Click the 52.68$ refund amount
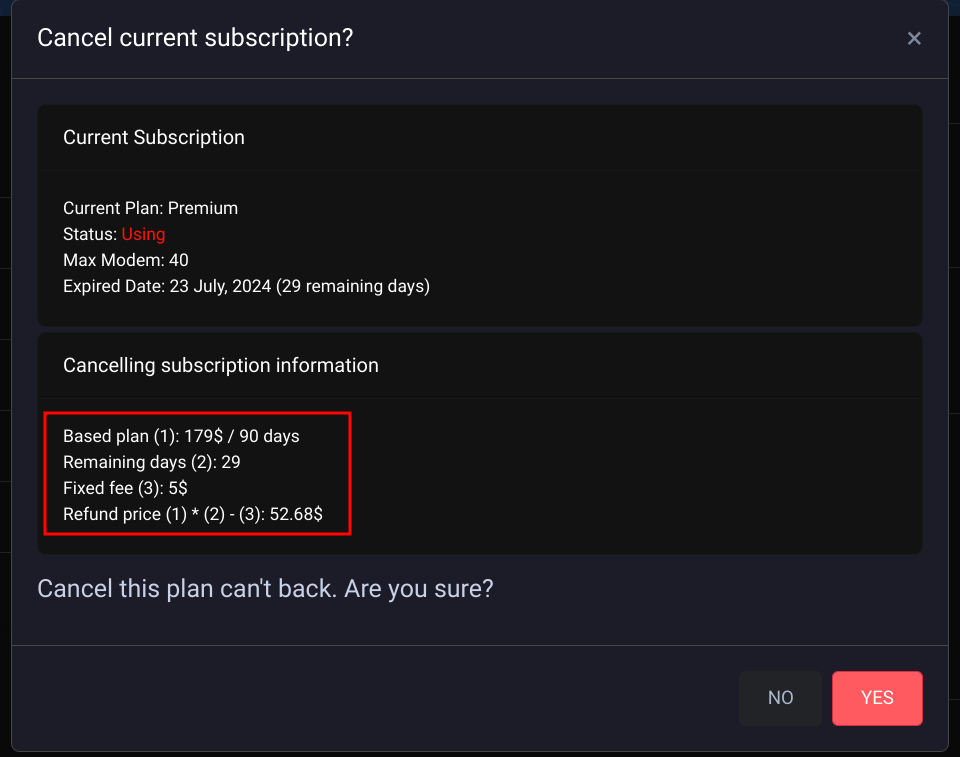Viewport: 960px width, 757px height. click(x=296, y=514)
